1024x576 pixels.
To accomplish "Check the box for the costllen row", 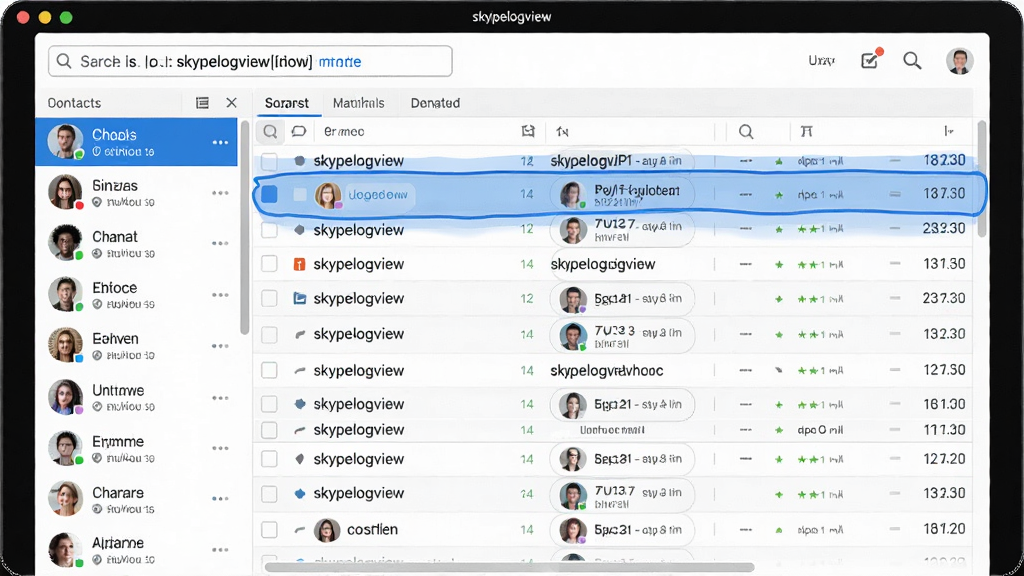I will click(x=269, y=530).
